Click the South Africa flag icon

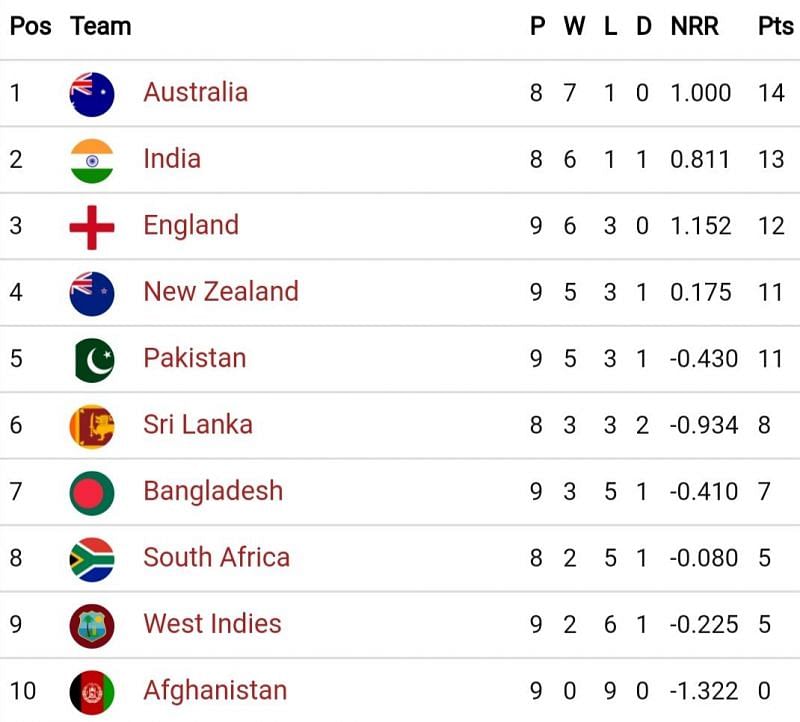tap(92, 559)
